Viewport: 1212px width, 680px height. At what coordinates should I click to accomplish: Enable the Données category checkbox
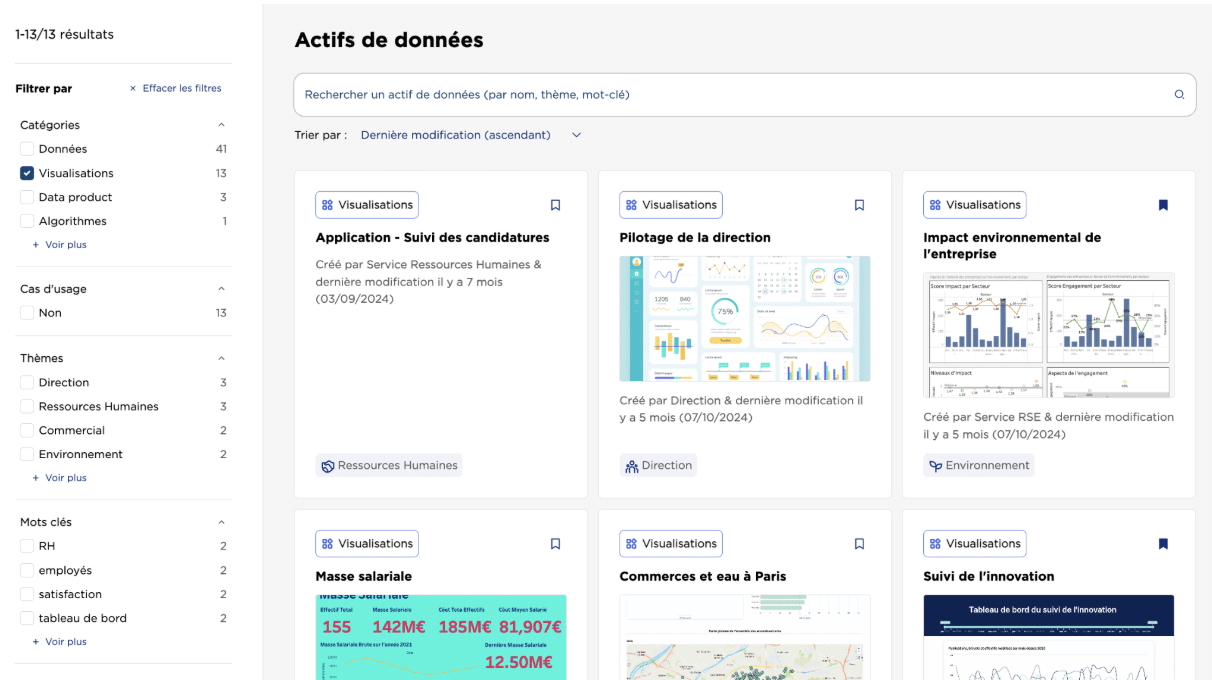[x=27, y=149]
